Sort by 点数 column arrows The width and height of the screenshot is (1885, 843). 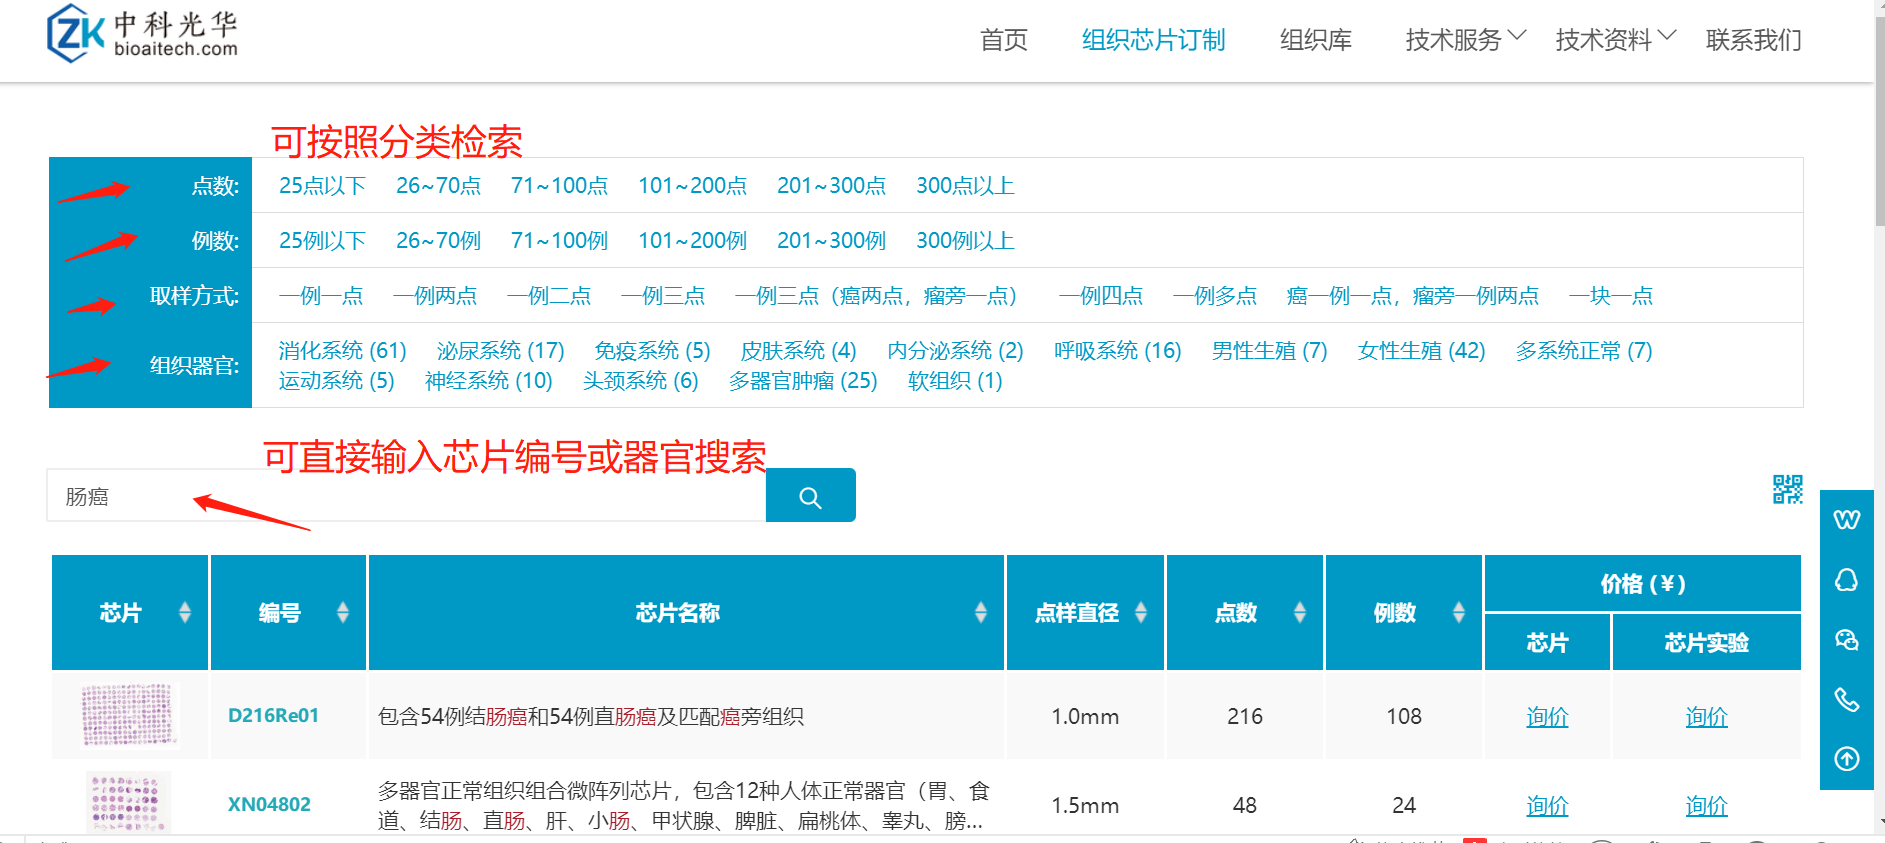[x=1300, y=612]
